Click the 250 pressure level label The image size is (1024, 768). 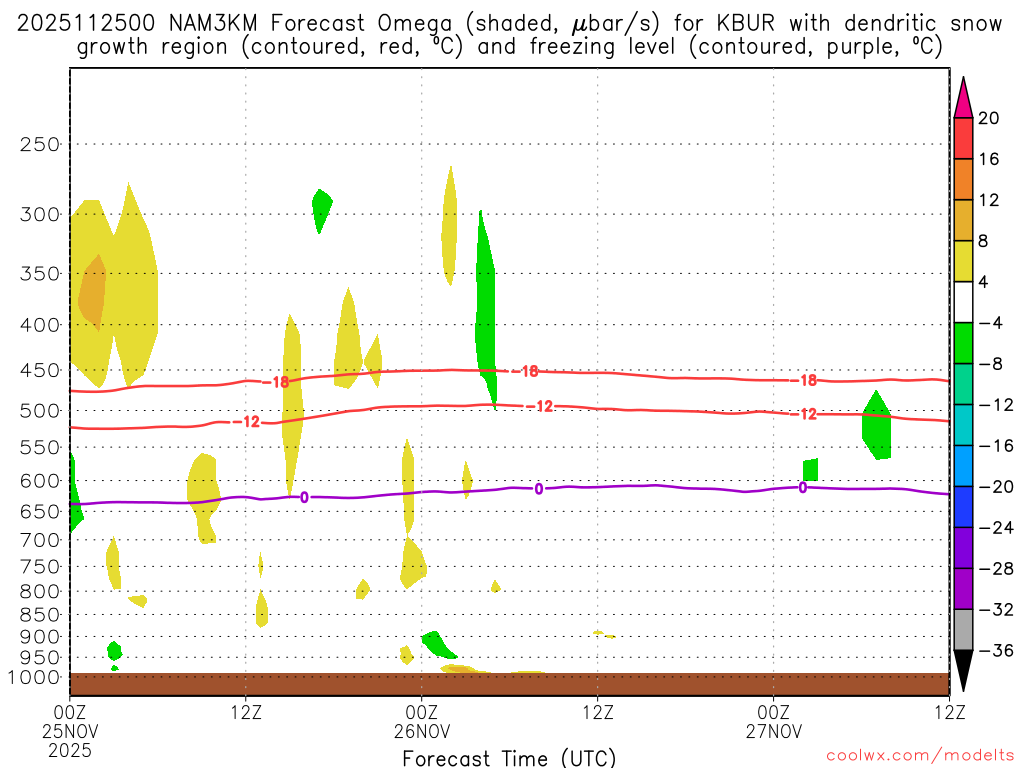pos(40,144)
